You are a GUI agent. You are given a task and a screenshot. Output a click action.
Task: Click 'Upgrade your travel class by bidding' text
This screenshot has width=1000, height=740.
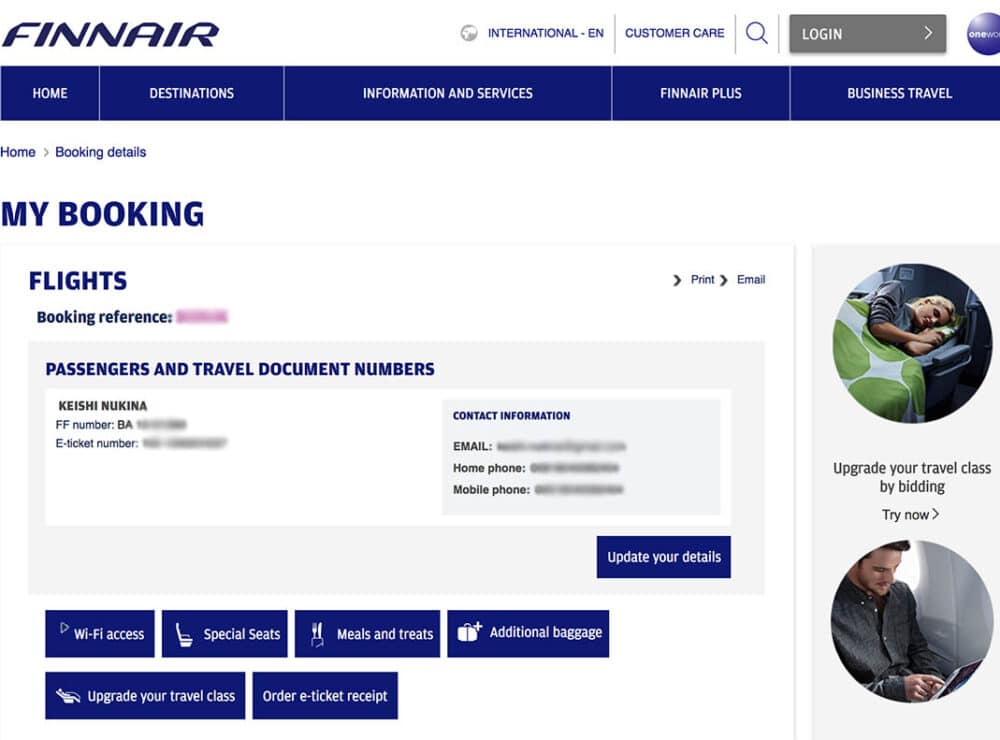tap(912, 477)
